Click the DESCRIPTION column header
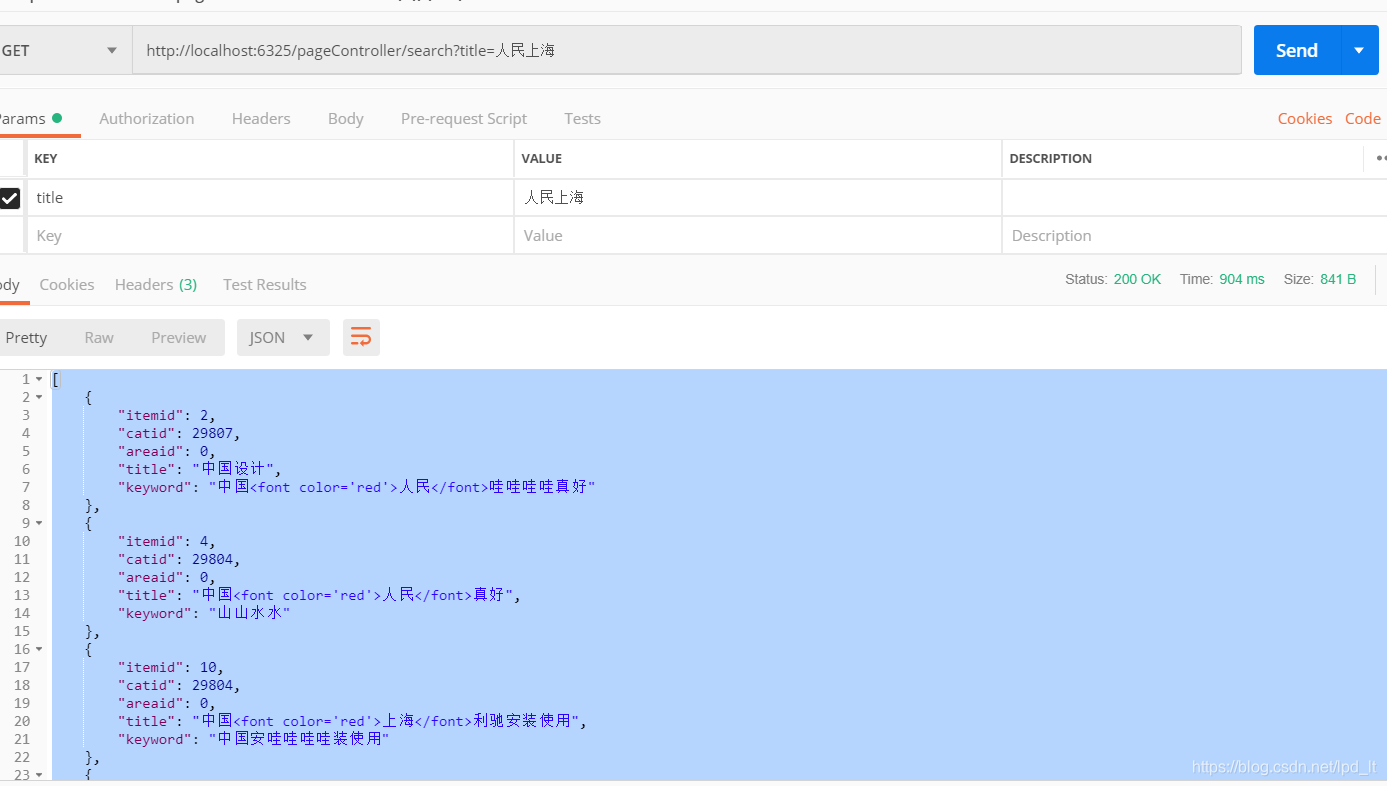The height and width of the screenshot is (786, 1387). [x=1051, y=158]
